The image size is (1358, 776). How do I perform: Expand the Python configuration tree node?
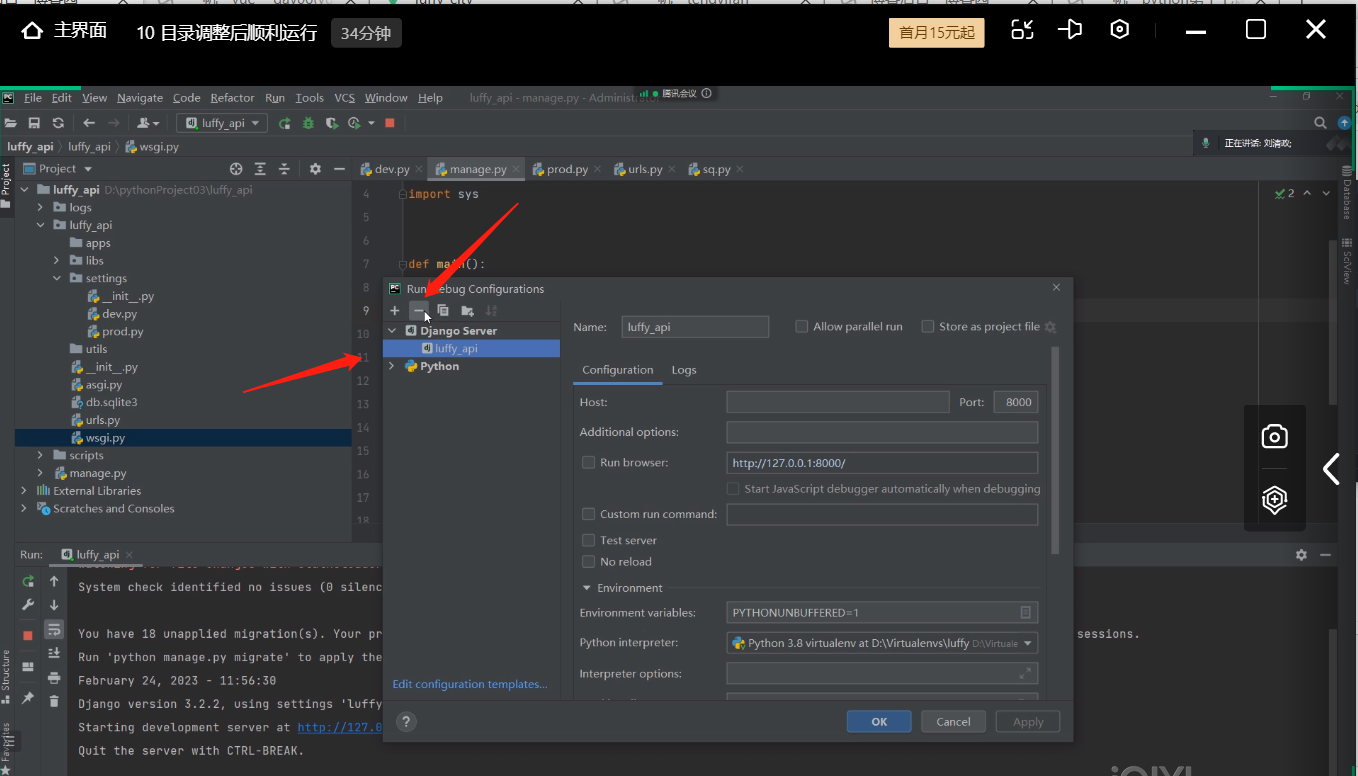coord(392,367)
